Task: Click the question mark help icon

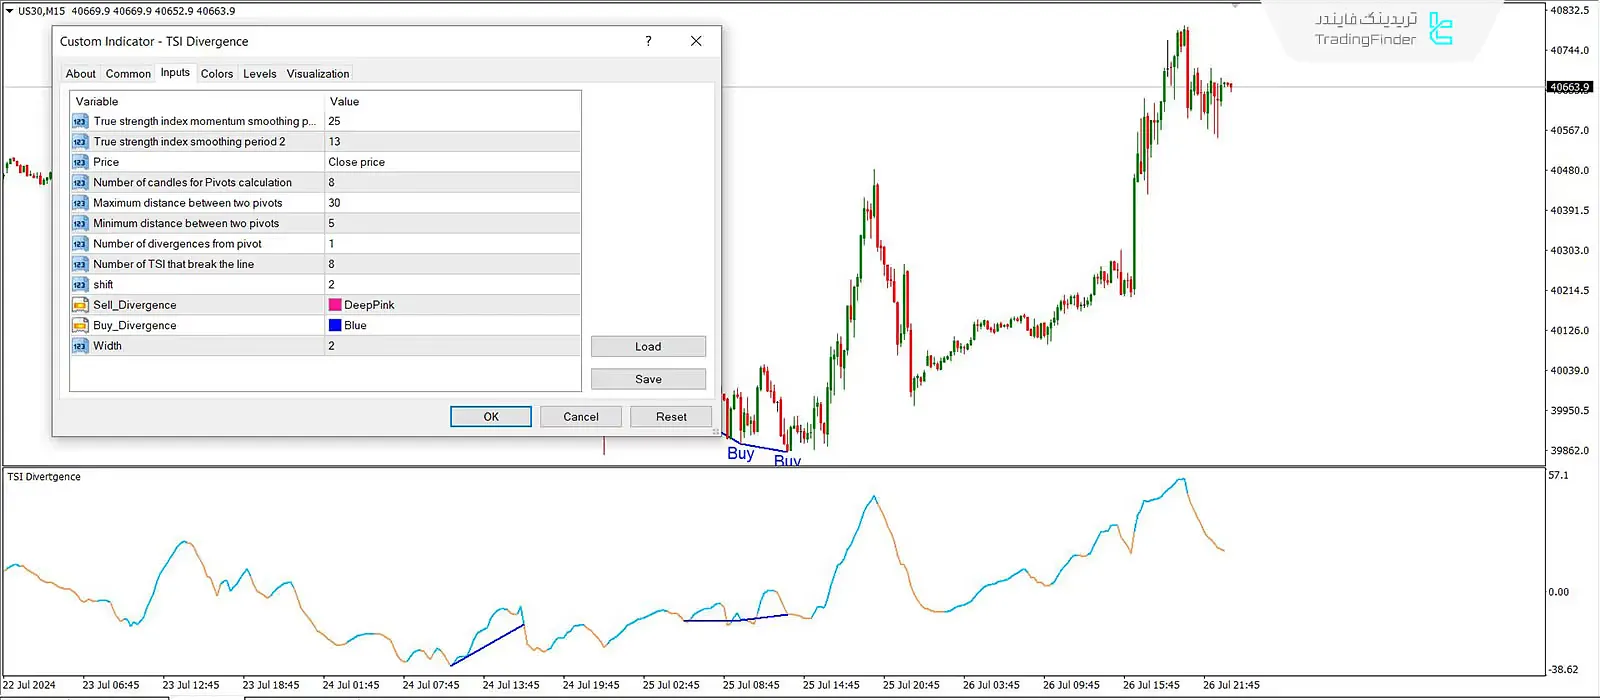Action: [x=648, y=41]
